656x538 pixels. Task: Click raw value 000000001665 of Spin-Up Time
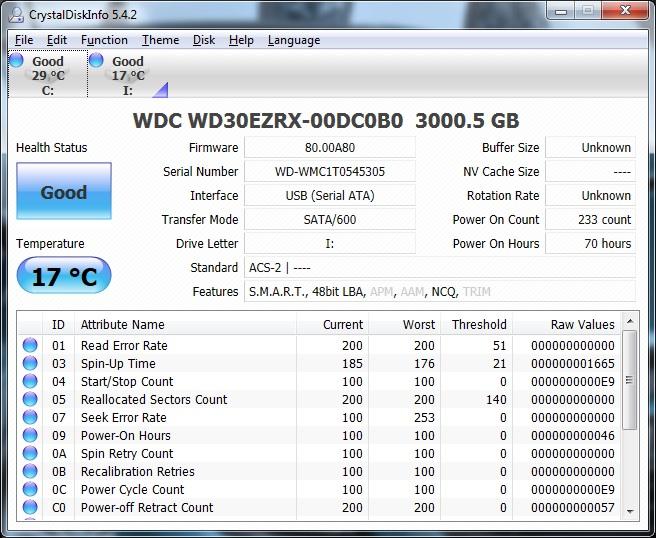573,364
